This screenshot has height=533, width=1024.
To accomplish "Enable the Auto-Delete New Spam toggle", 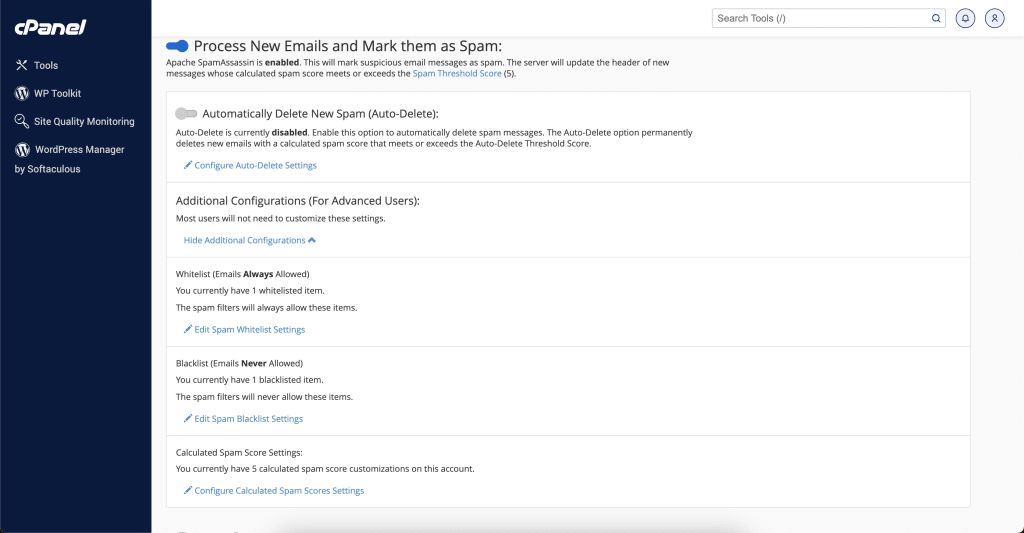I will point(186,114).
